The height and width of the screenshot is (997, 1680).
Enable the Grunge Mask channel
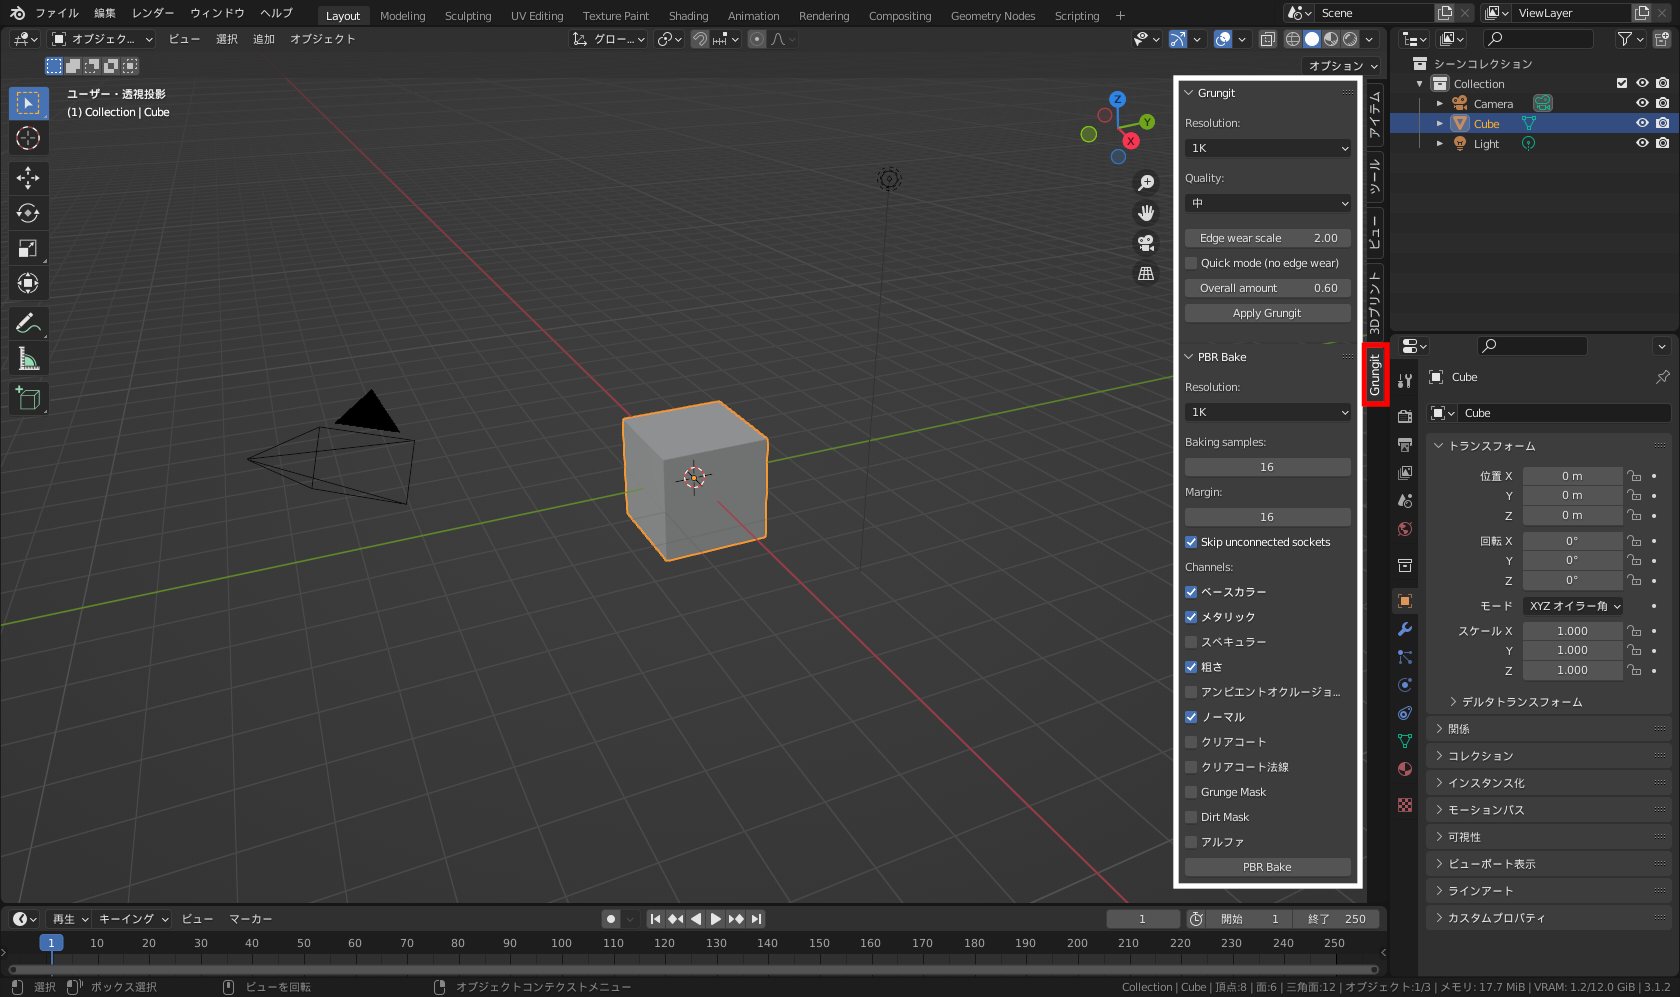pyautogui.click(x=1191, y=792)
